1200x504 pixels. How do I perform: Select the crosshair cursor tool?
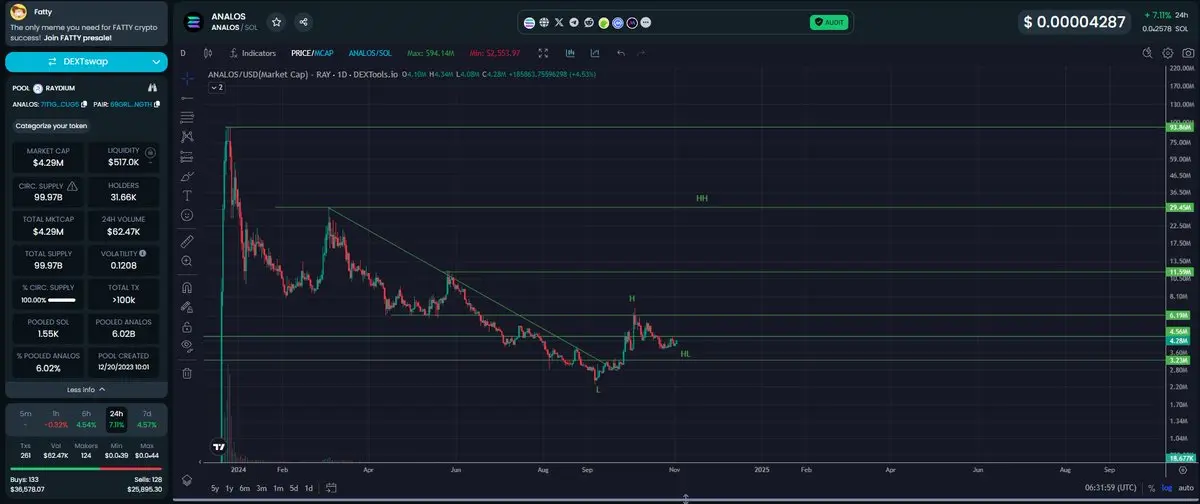[x=187, y=77]
